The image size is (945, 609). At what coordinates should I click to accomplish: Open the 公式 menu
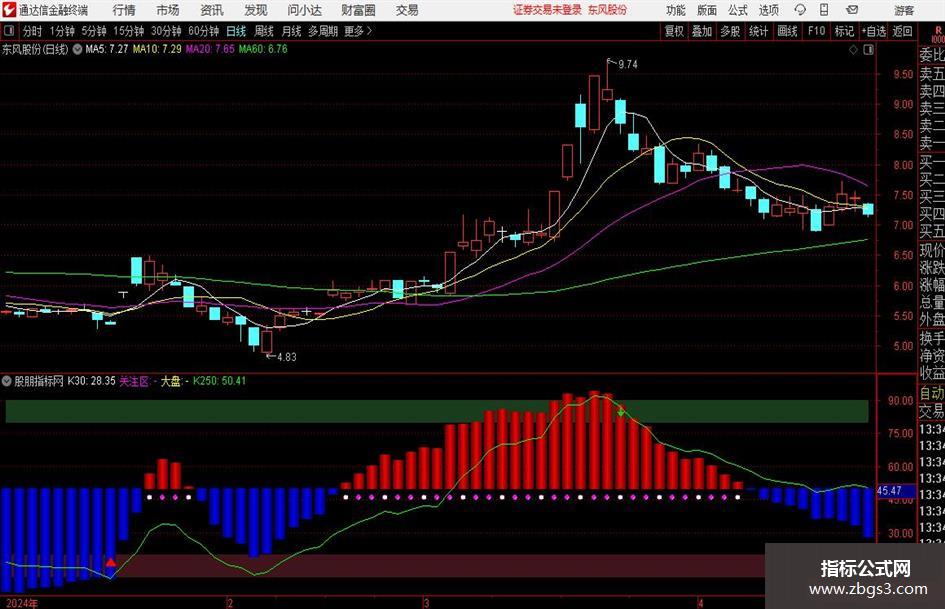tap(738, 10)
